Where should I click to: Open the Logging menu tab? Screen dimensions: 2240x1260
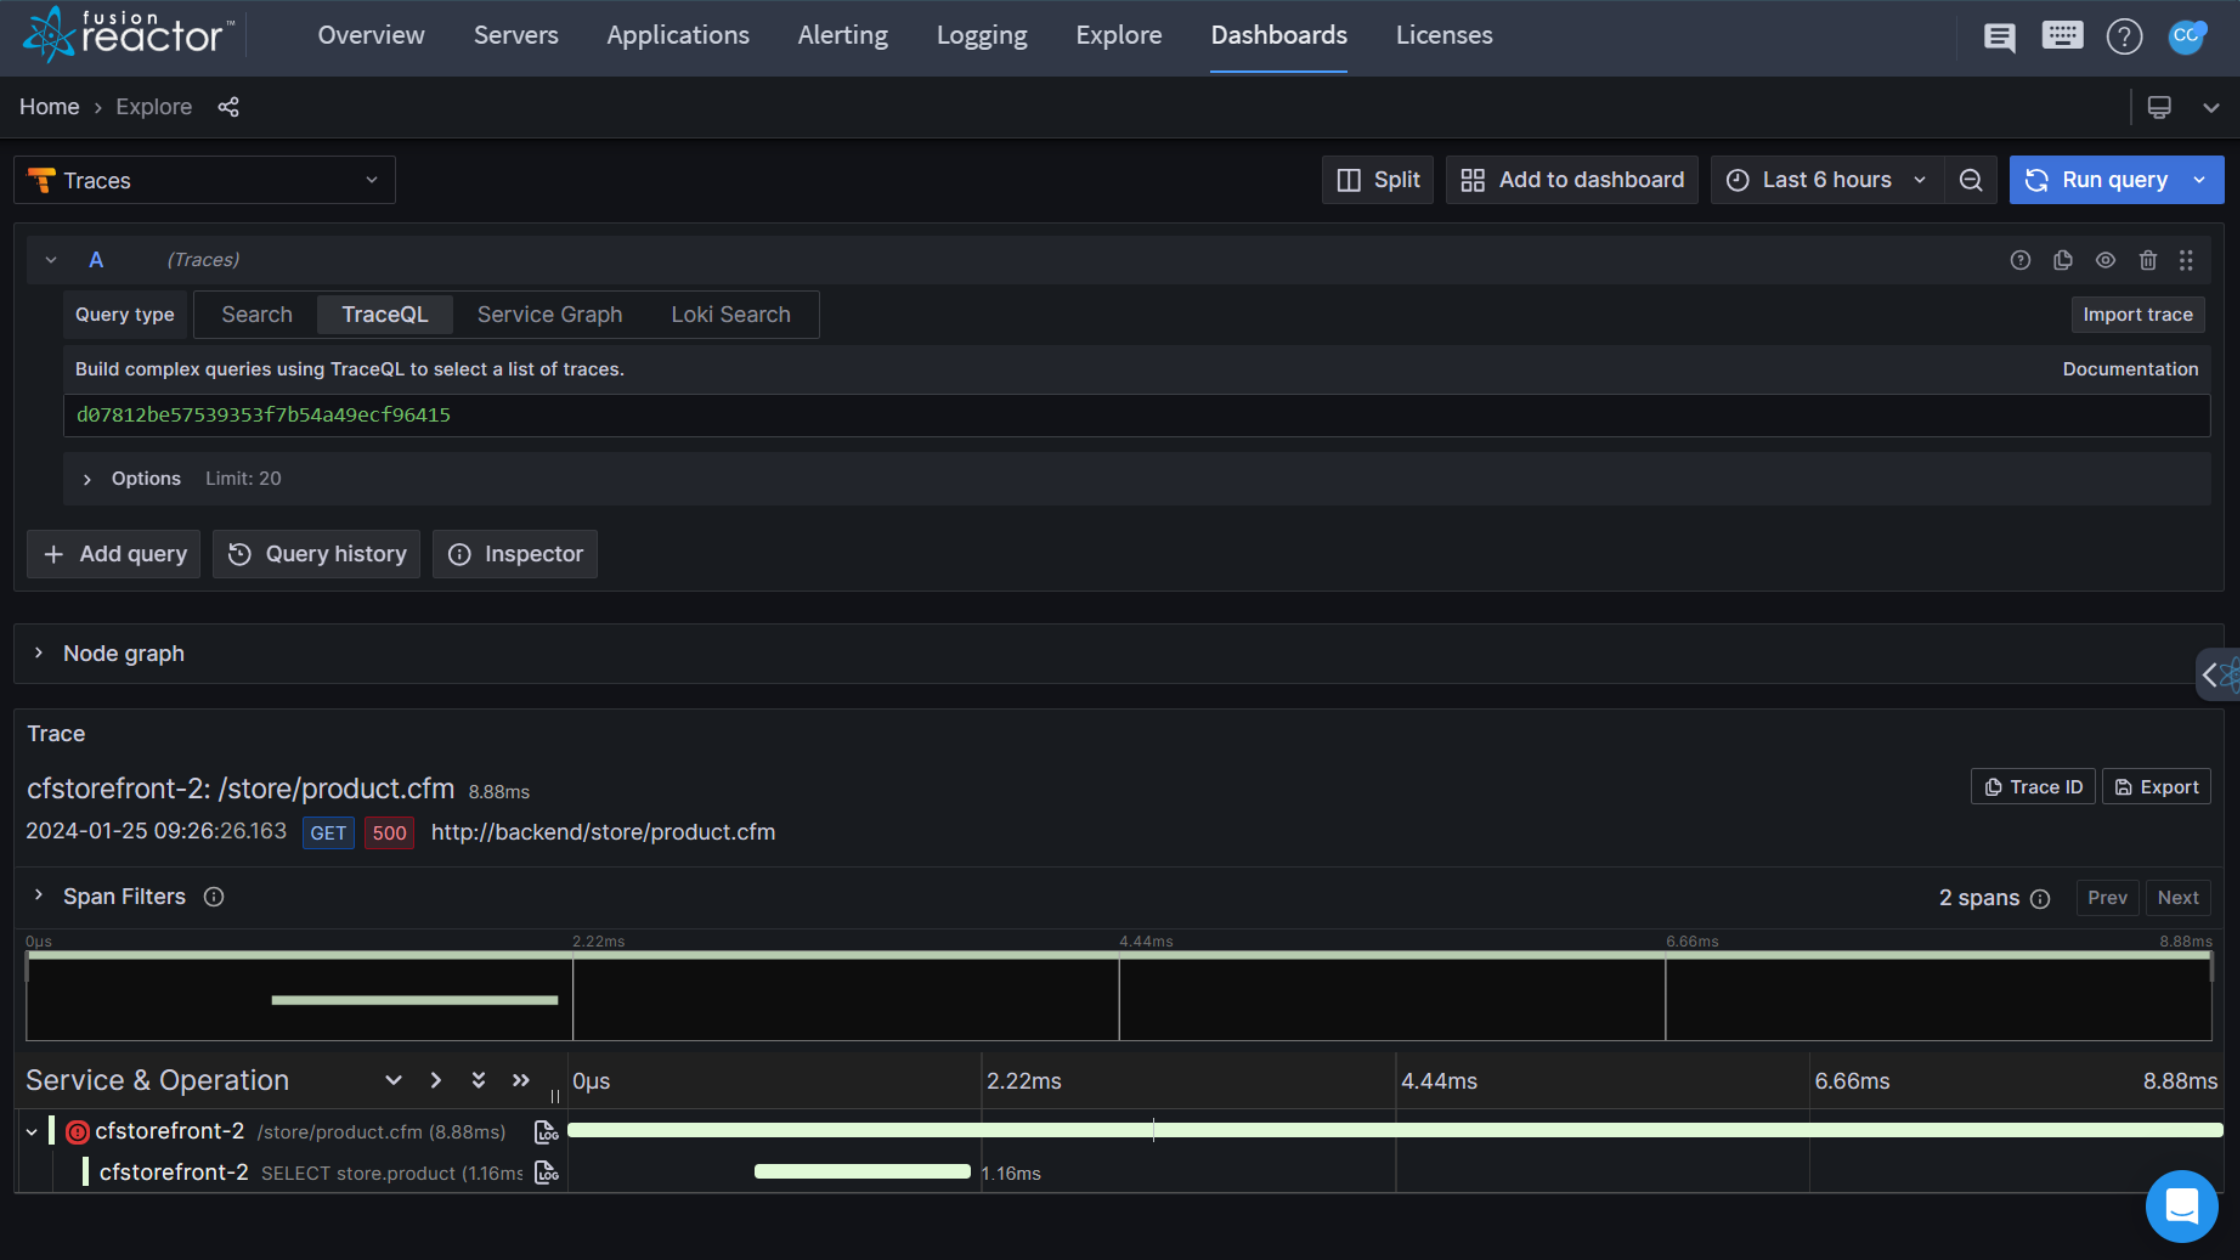982,36
